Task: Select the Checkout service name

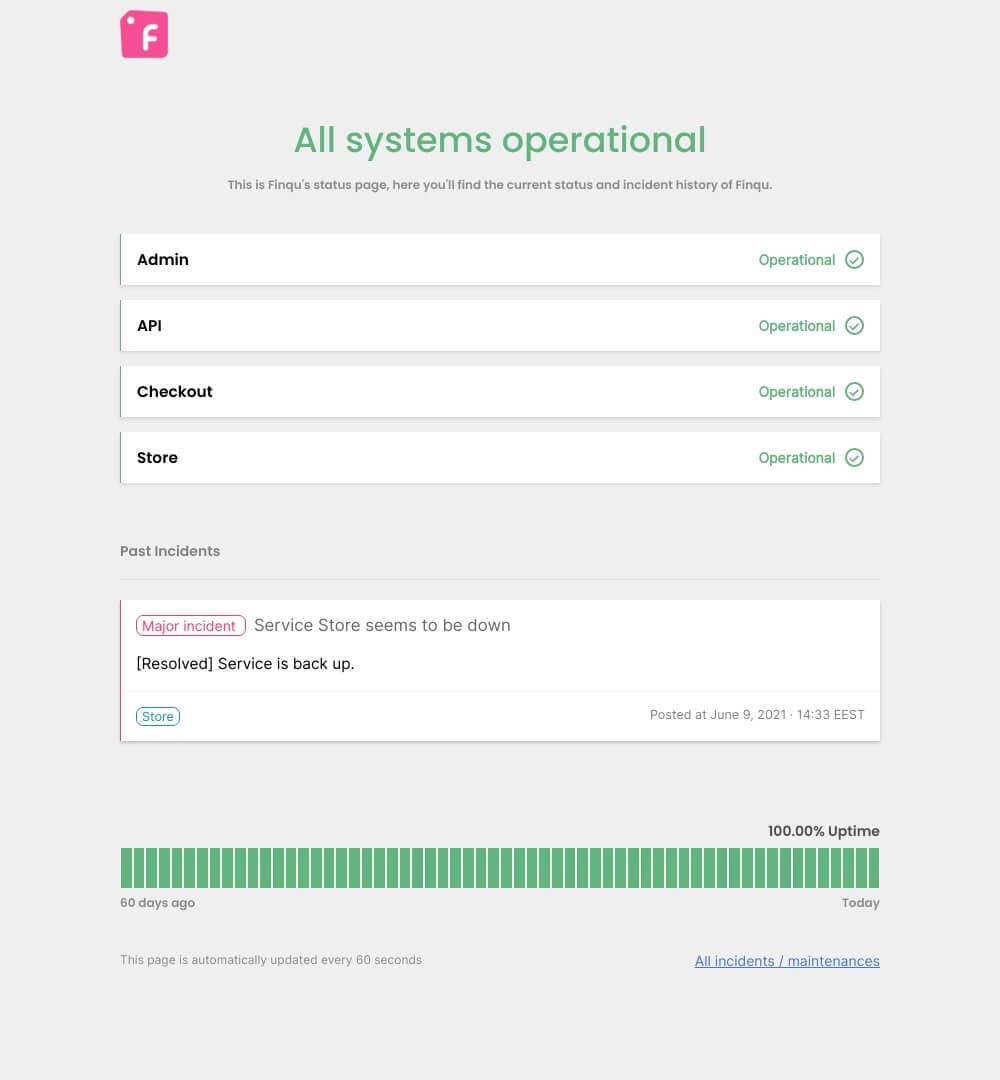Action: tap(175, 392)
